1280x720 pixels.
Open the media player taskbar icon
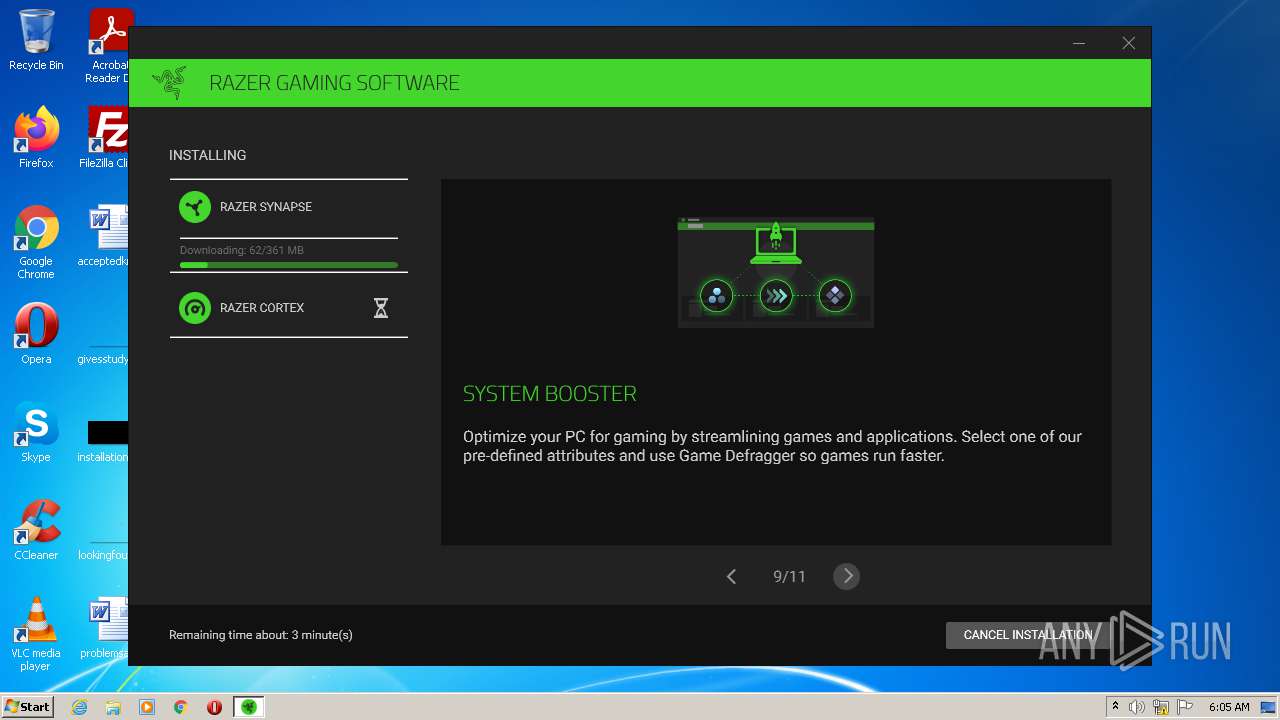(x=147, y=707)
